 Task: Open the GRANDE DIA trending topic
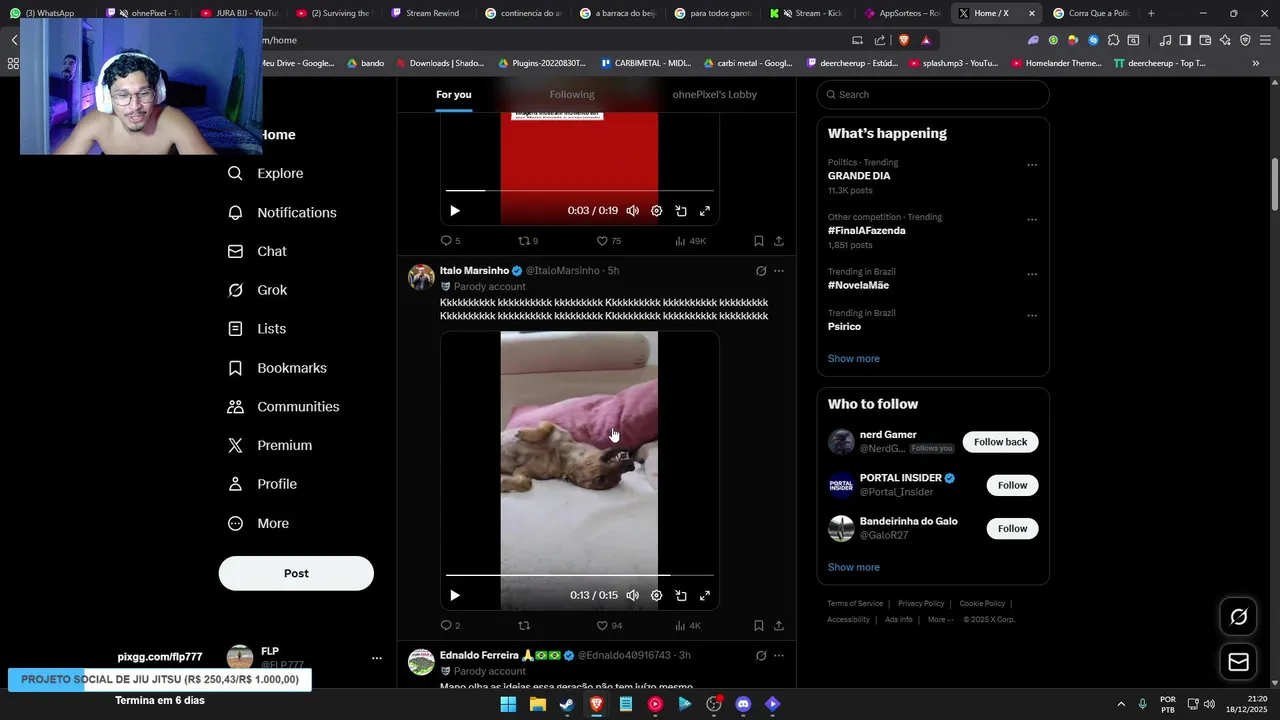859,176
